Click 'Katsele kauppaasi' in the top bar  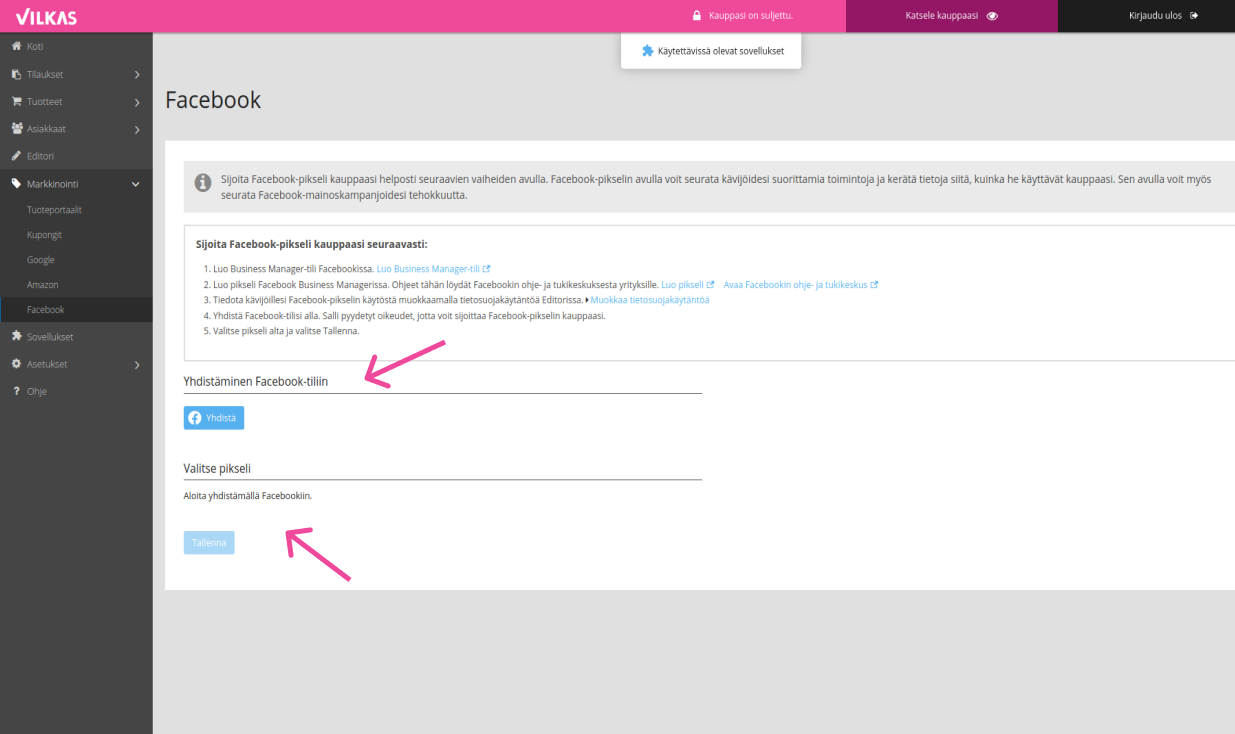click(951, 16)
